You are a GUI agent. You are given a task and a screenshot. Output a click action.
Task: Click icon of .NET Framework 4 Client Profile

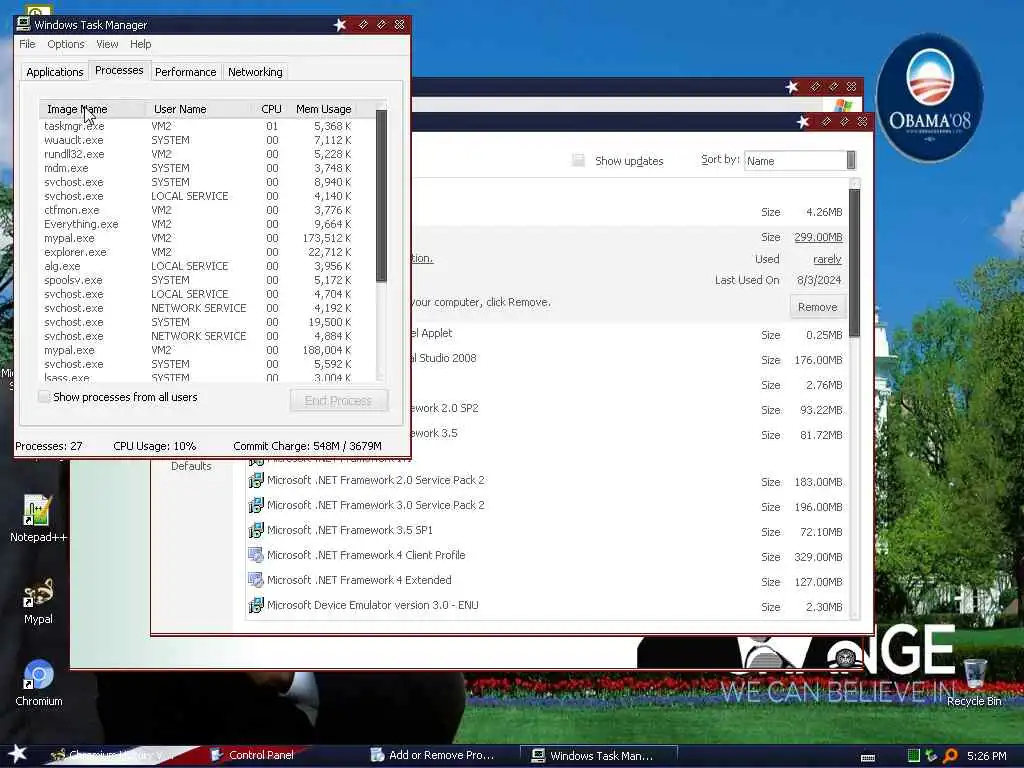(x=256, y=555)
